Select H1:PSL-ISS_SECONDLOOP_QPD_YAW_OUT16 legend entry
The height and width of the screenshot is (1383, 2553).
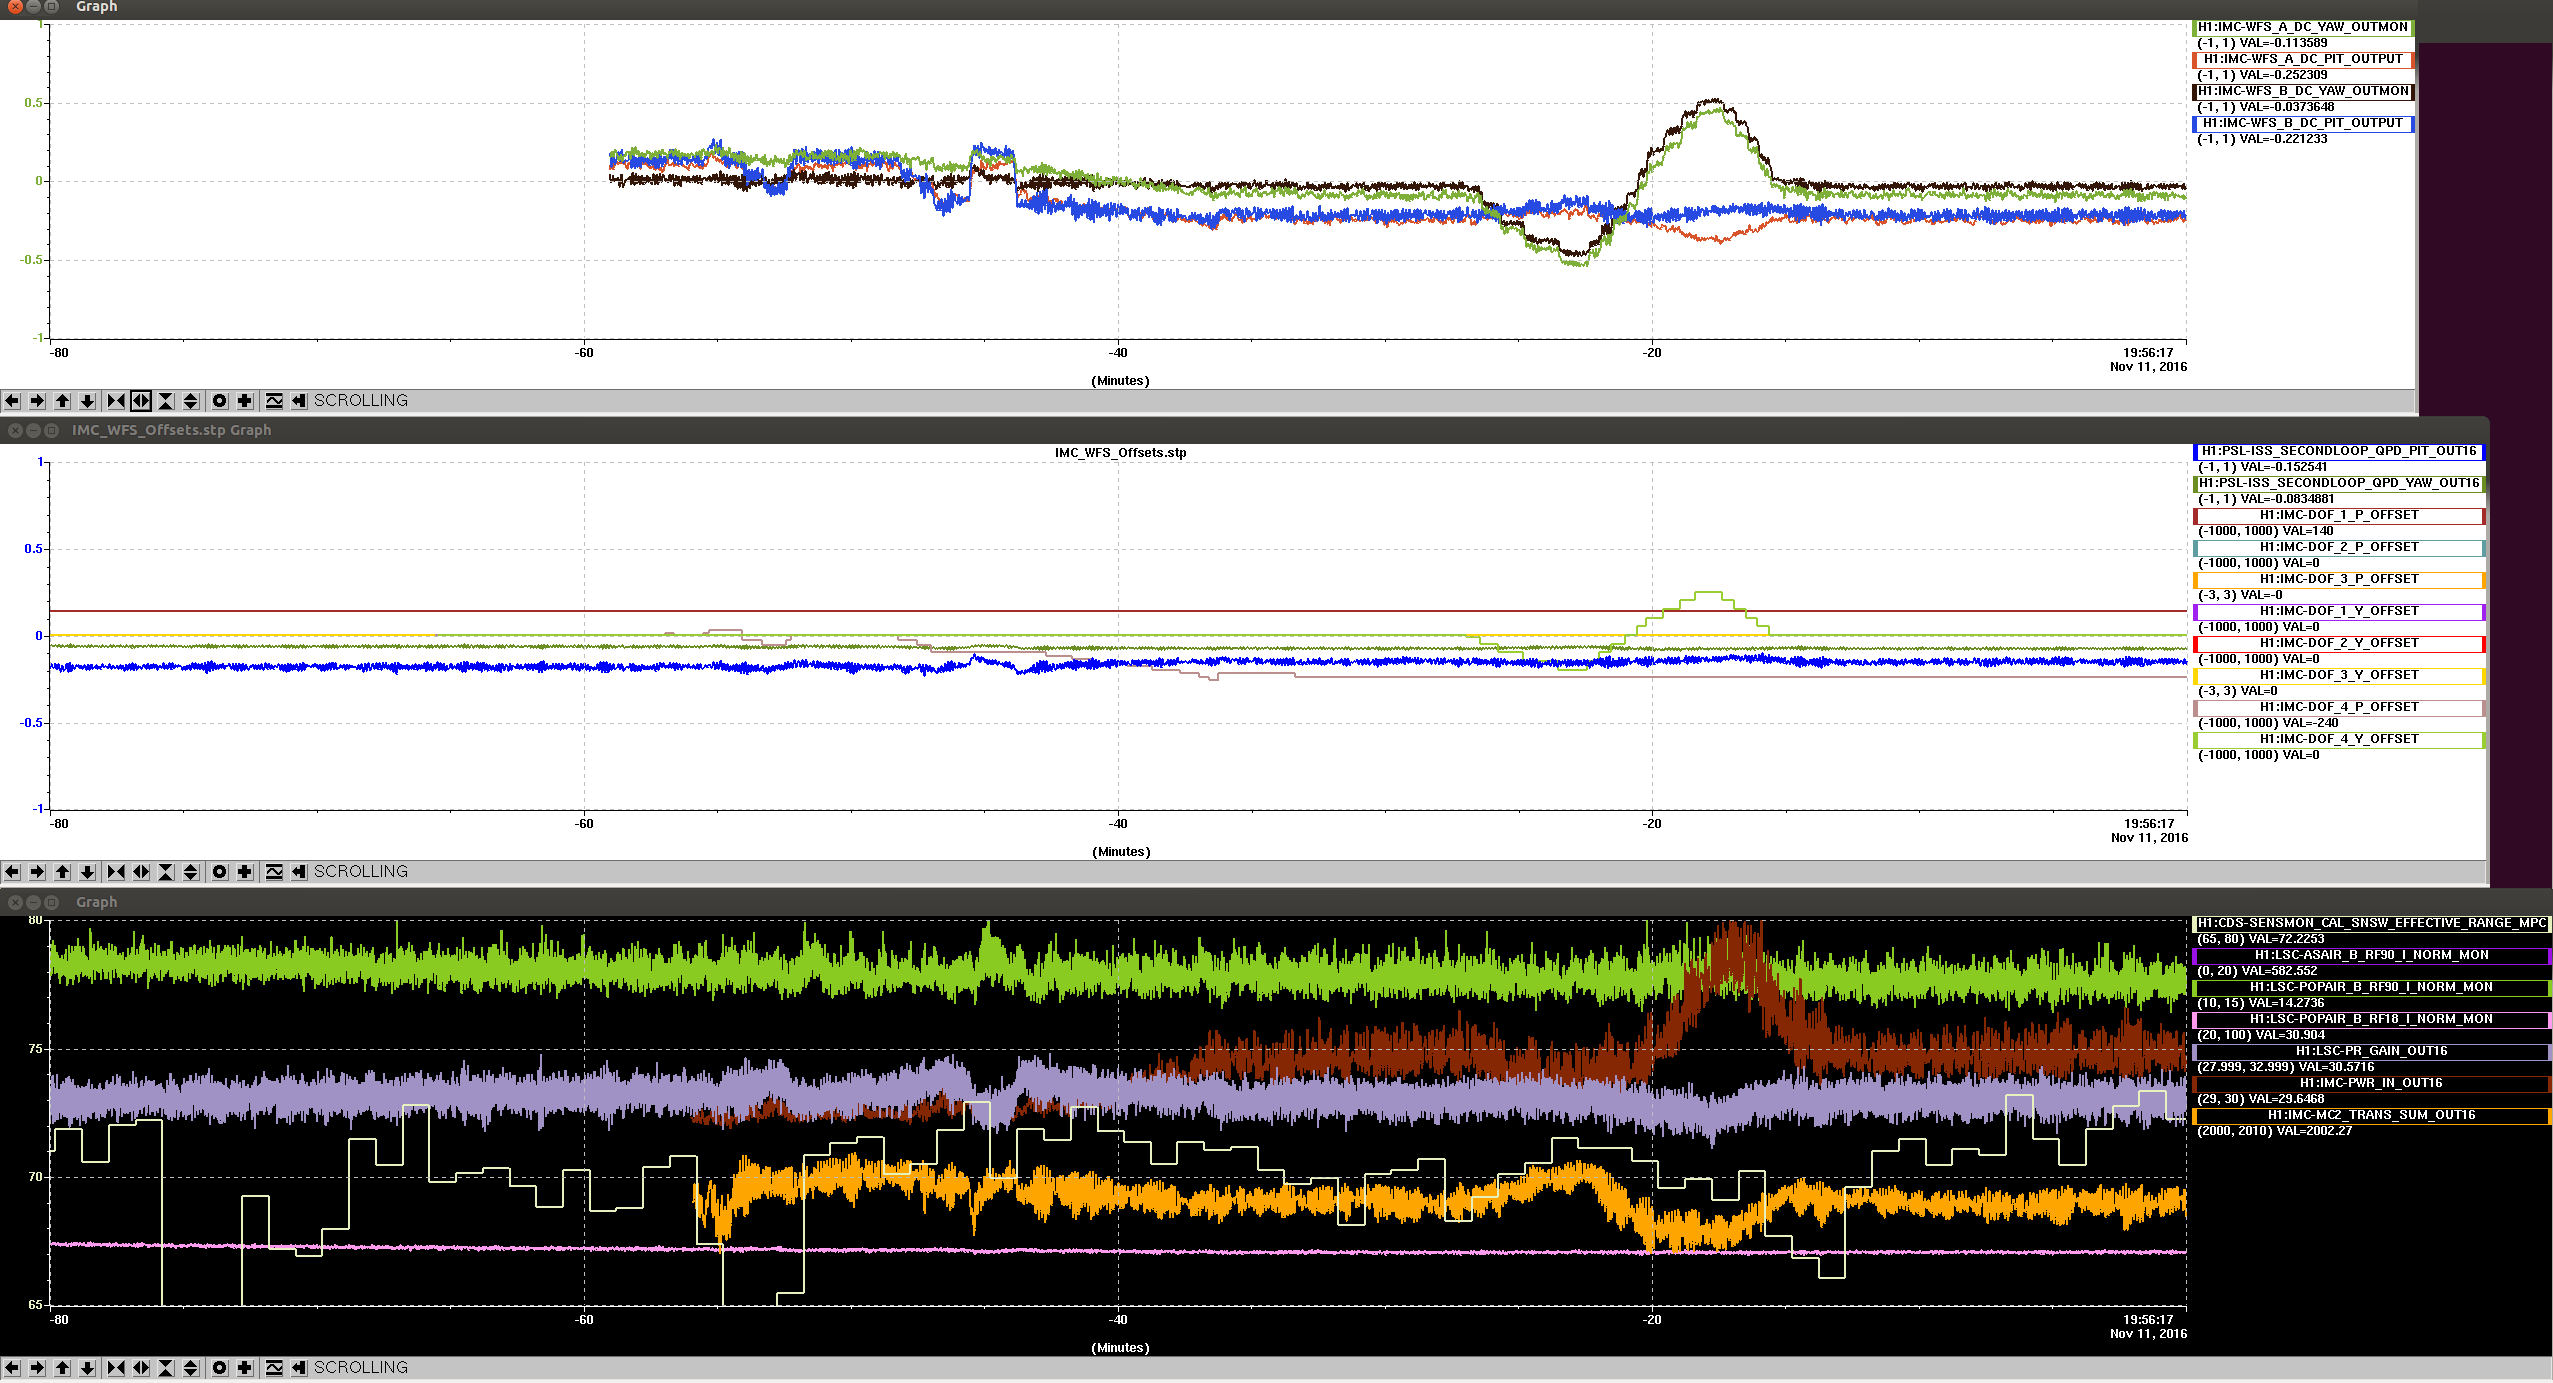tap(2339, 484)
